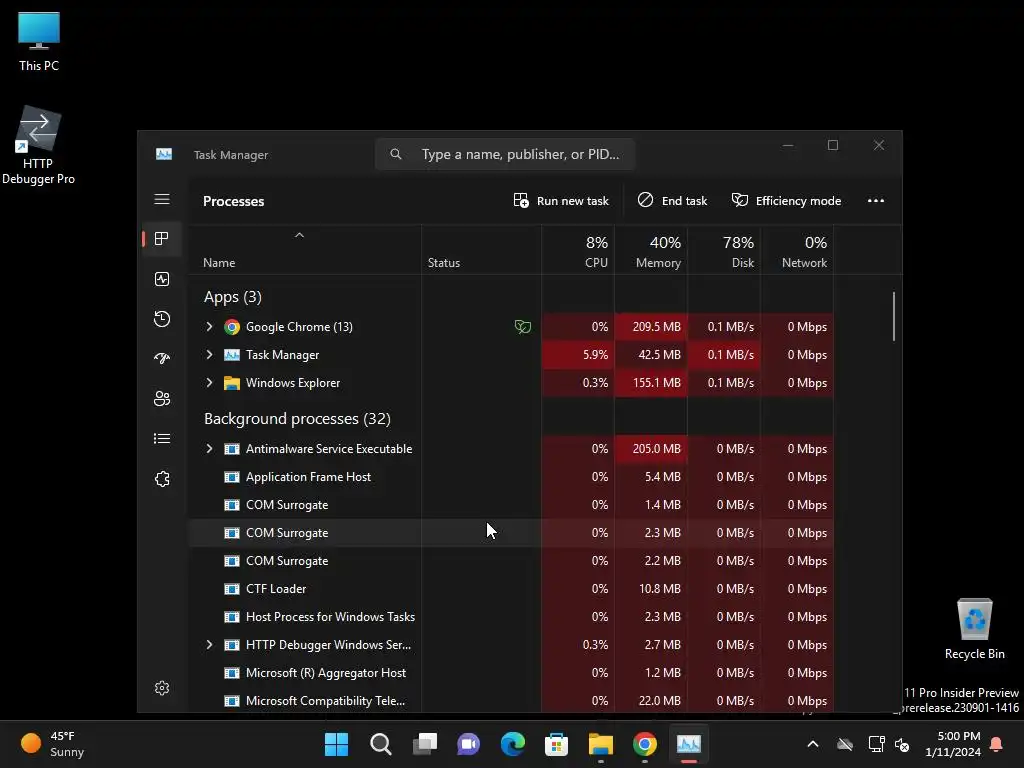
Task: Click the 5.9% CPU cell
Action: pyautogui.click(x=578, y=355)
